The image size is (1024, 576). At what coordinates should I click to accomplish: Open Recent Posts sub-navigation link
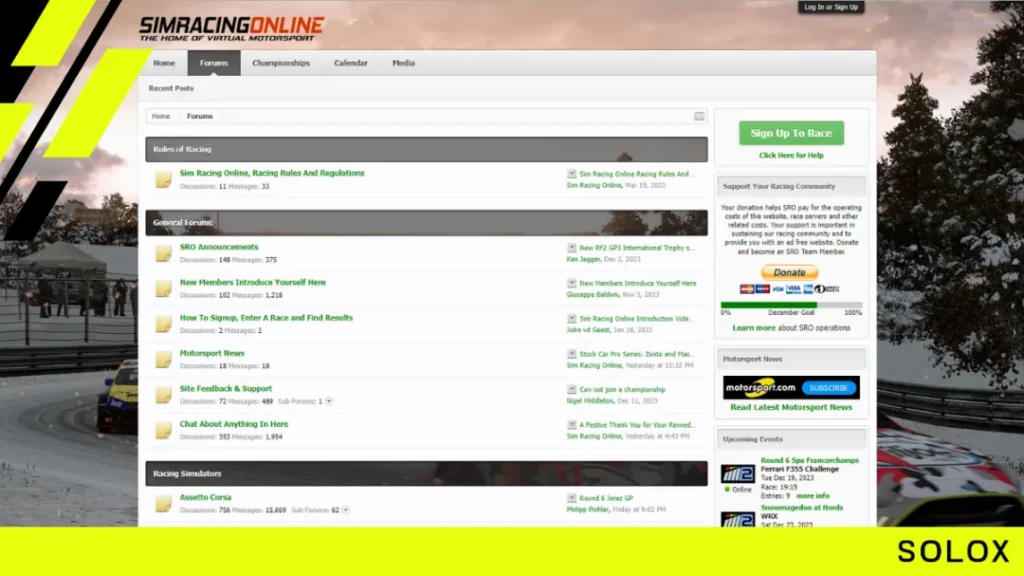click(171, 88)
